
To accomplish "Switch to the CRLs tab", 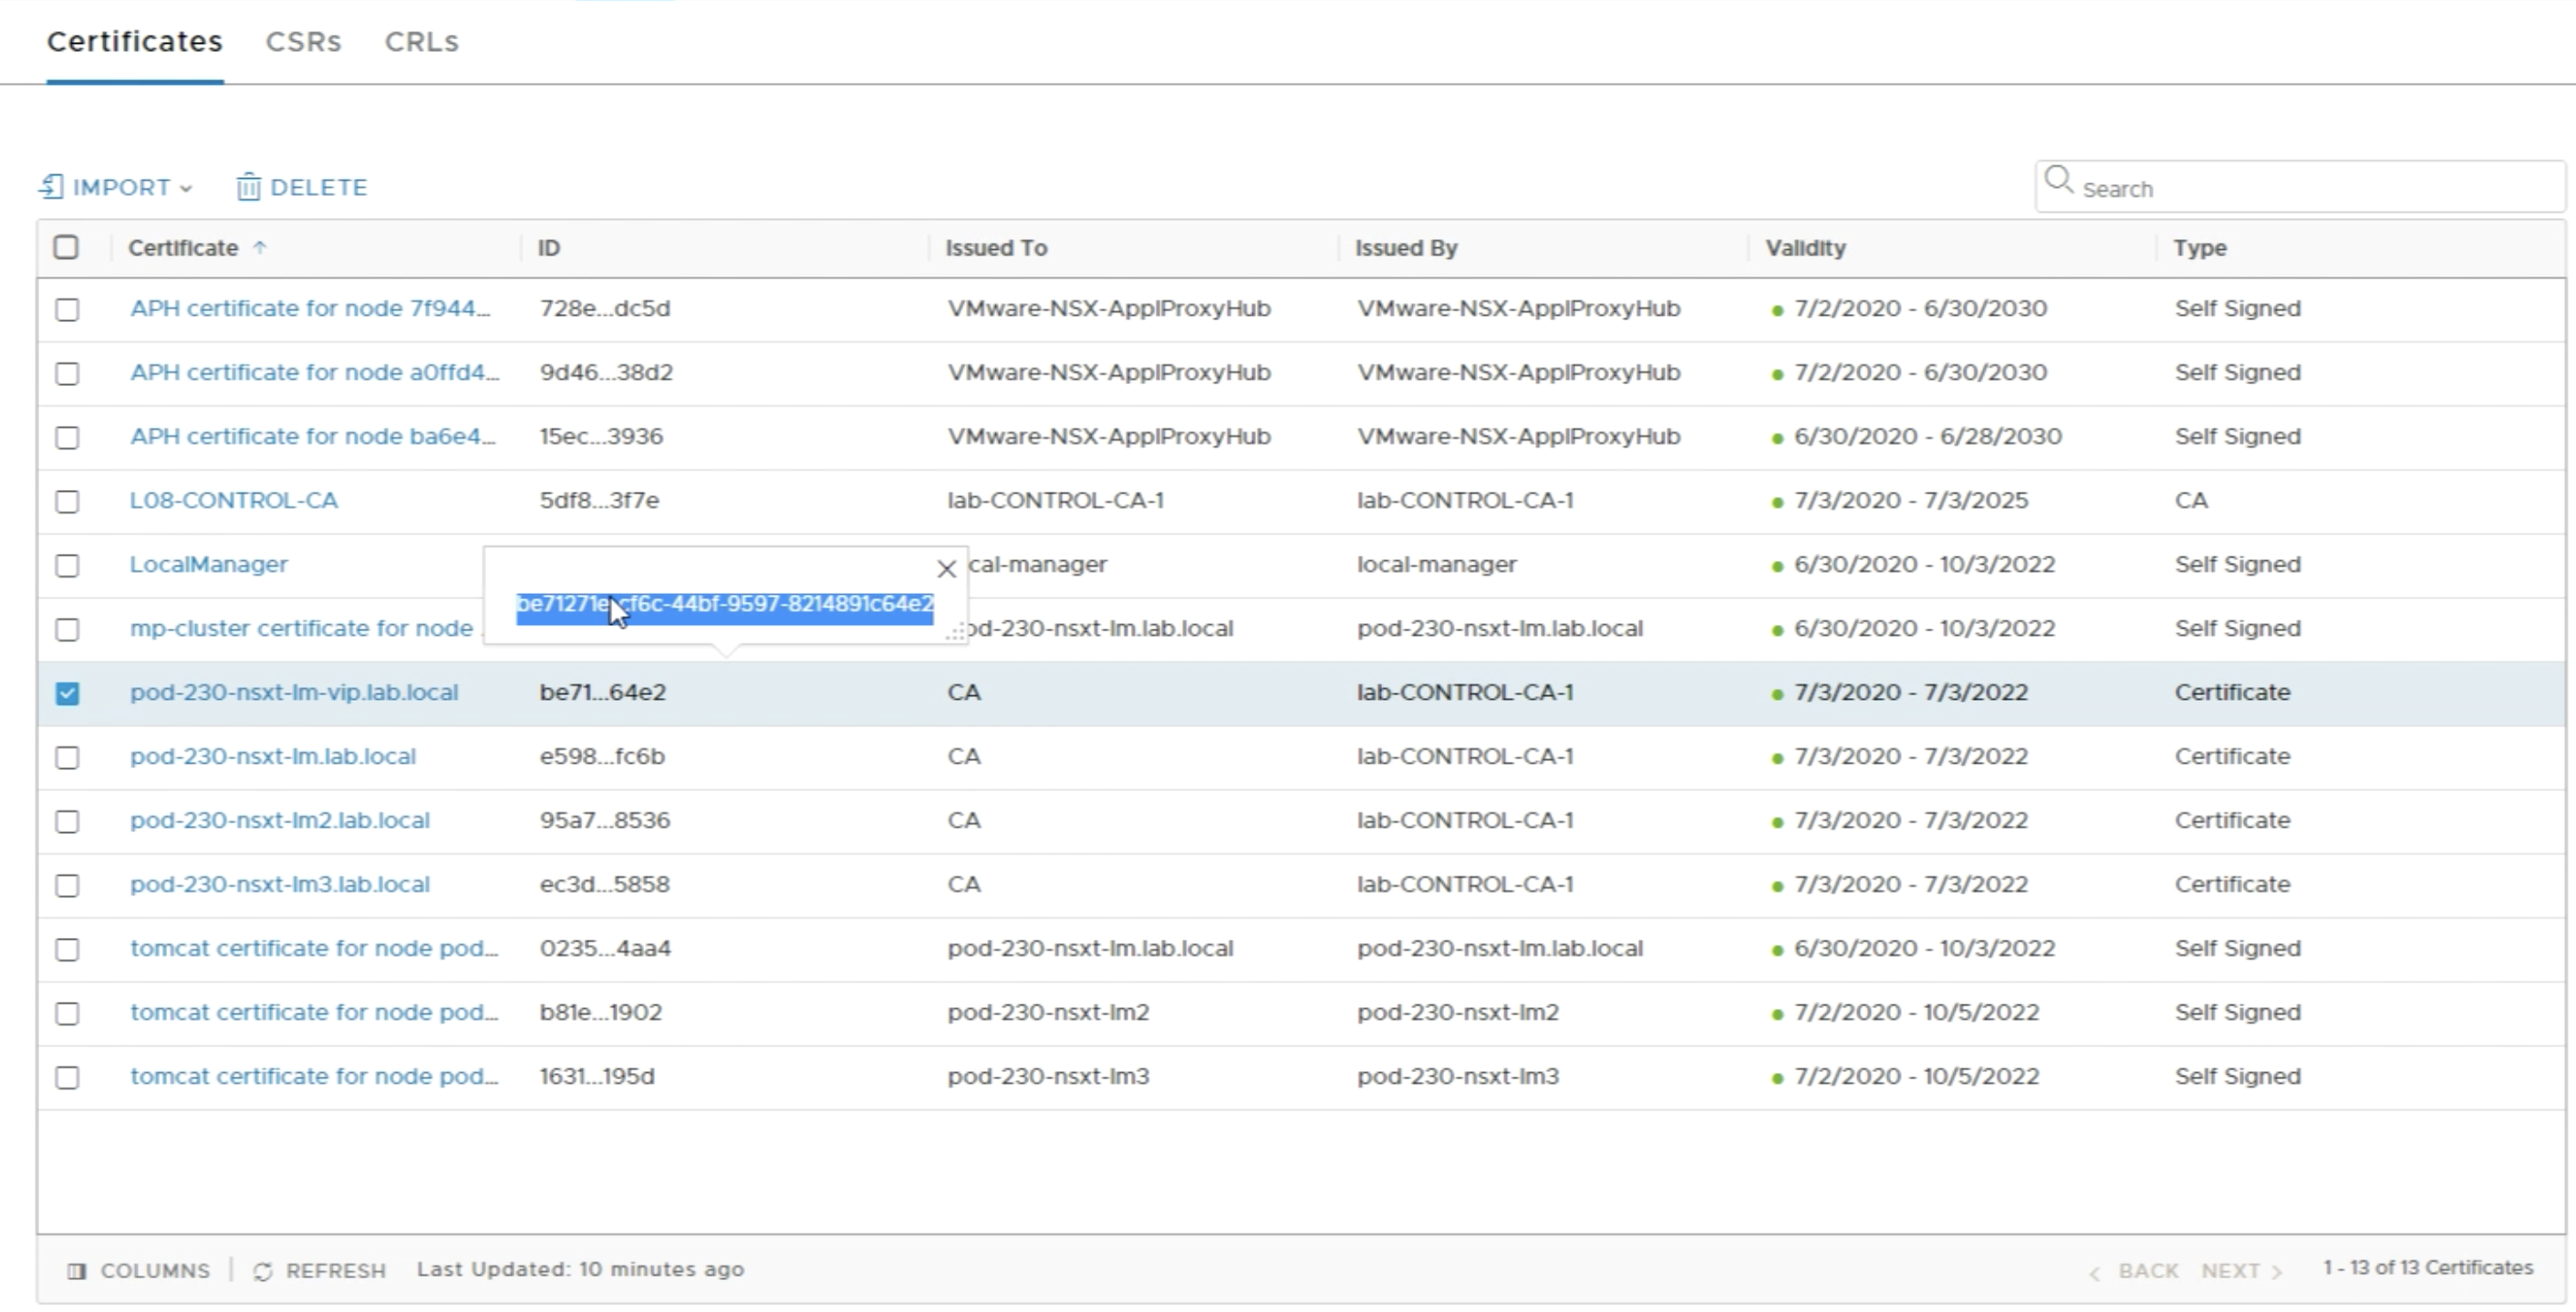I will pyautogui.click(x=421, y=42).
